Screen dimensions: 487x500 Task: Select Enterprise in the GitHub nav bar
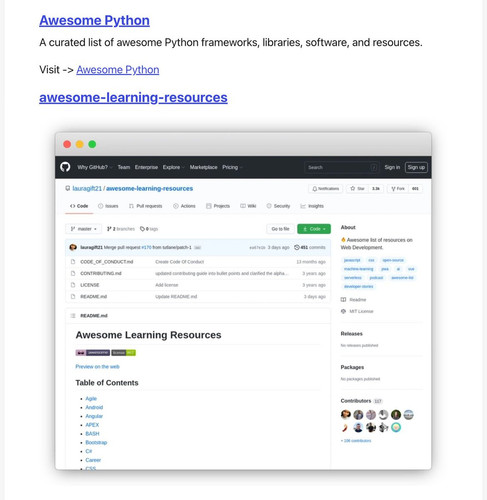pyautogui.click(x=146, y=167)
